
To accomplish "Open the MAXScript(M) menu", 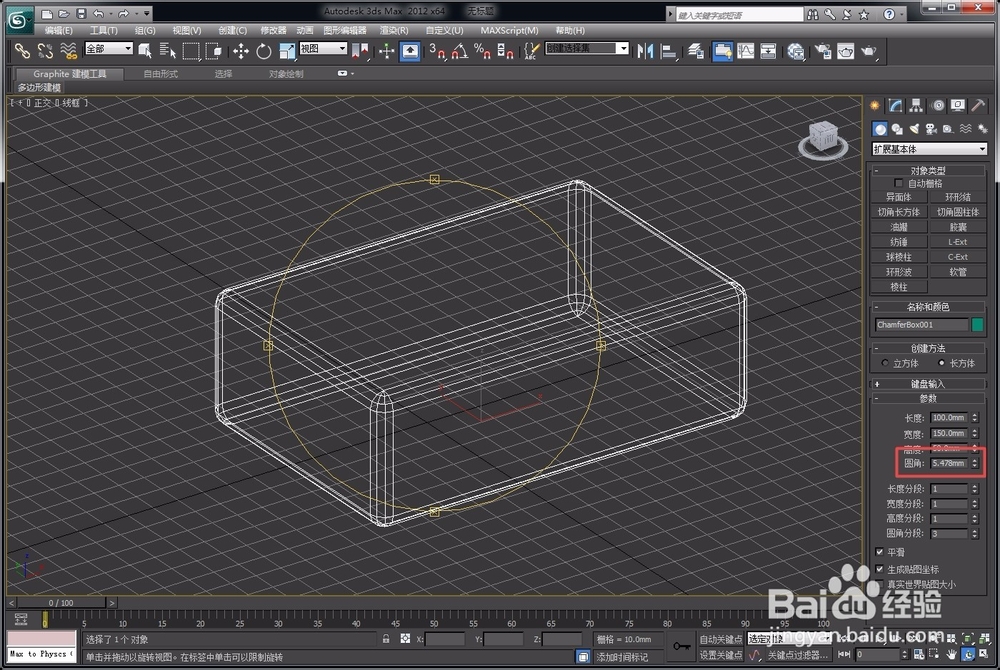I will click(x=510, y=30).
